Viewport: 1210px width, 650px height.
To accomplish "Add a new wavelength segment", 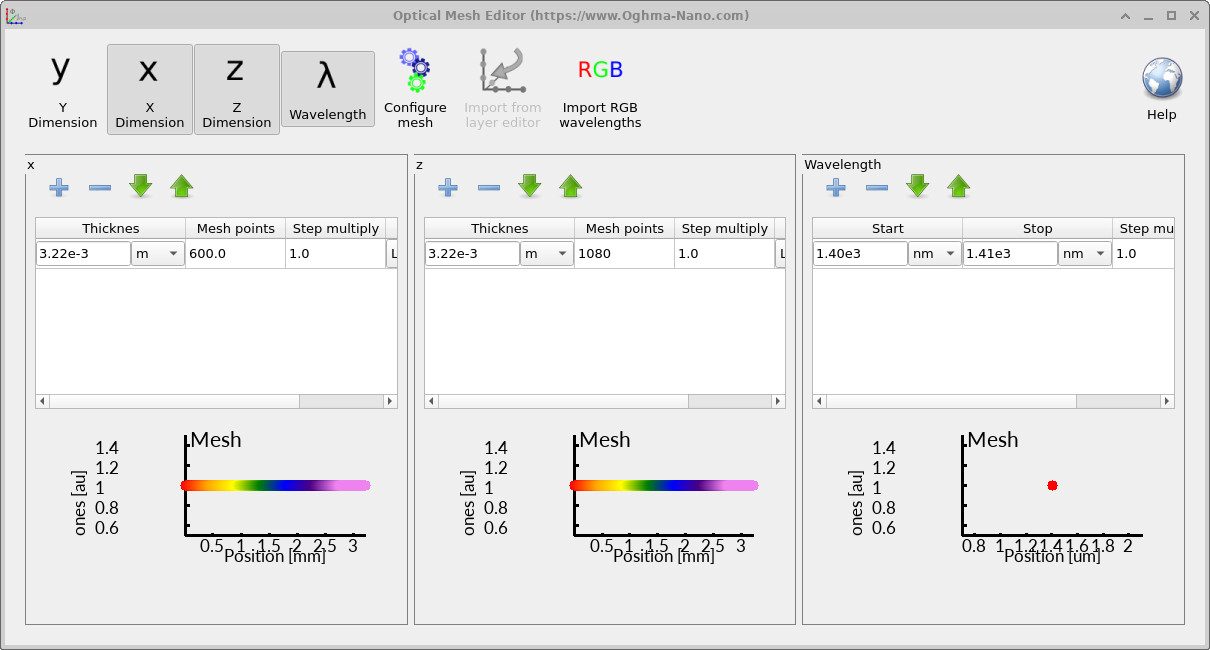I will click(835, 187).
